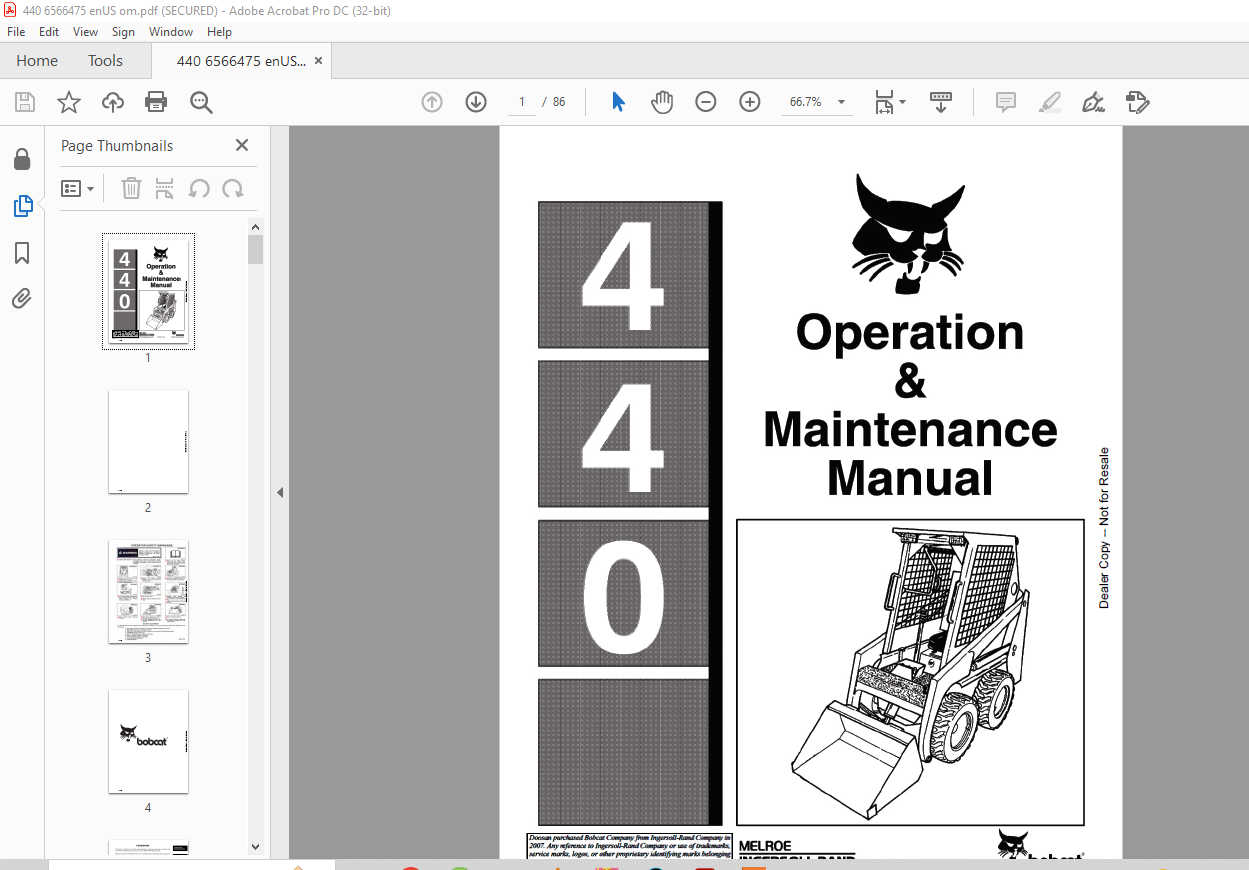Select the 440 6566475 enUS document tab
The width and height of the screenshot is (1249, 870).
[x=240, y=61]
